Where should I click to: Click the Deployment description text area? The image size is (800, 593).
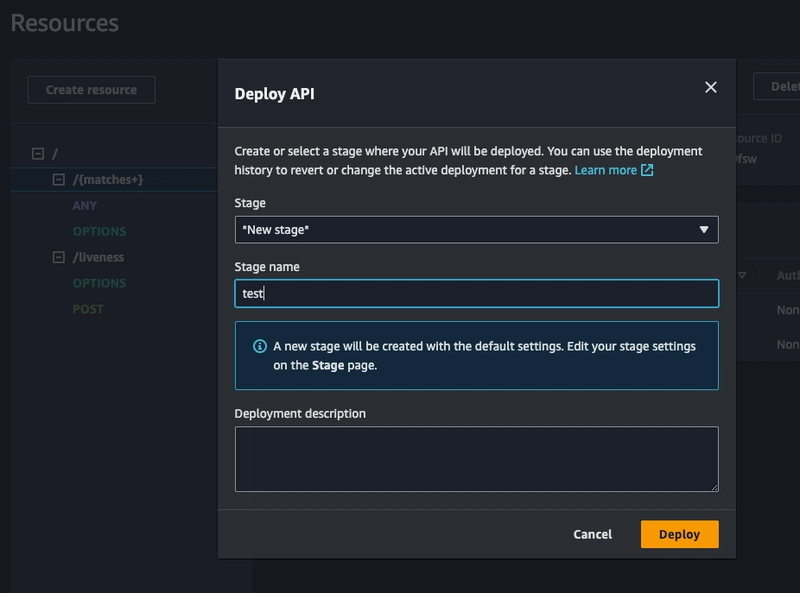coord(477,459)
